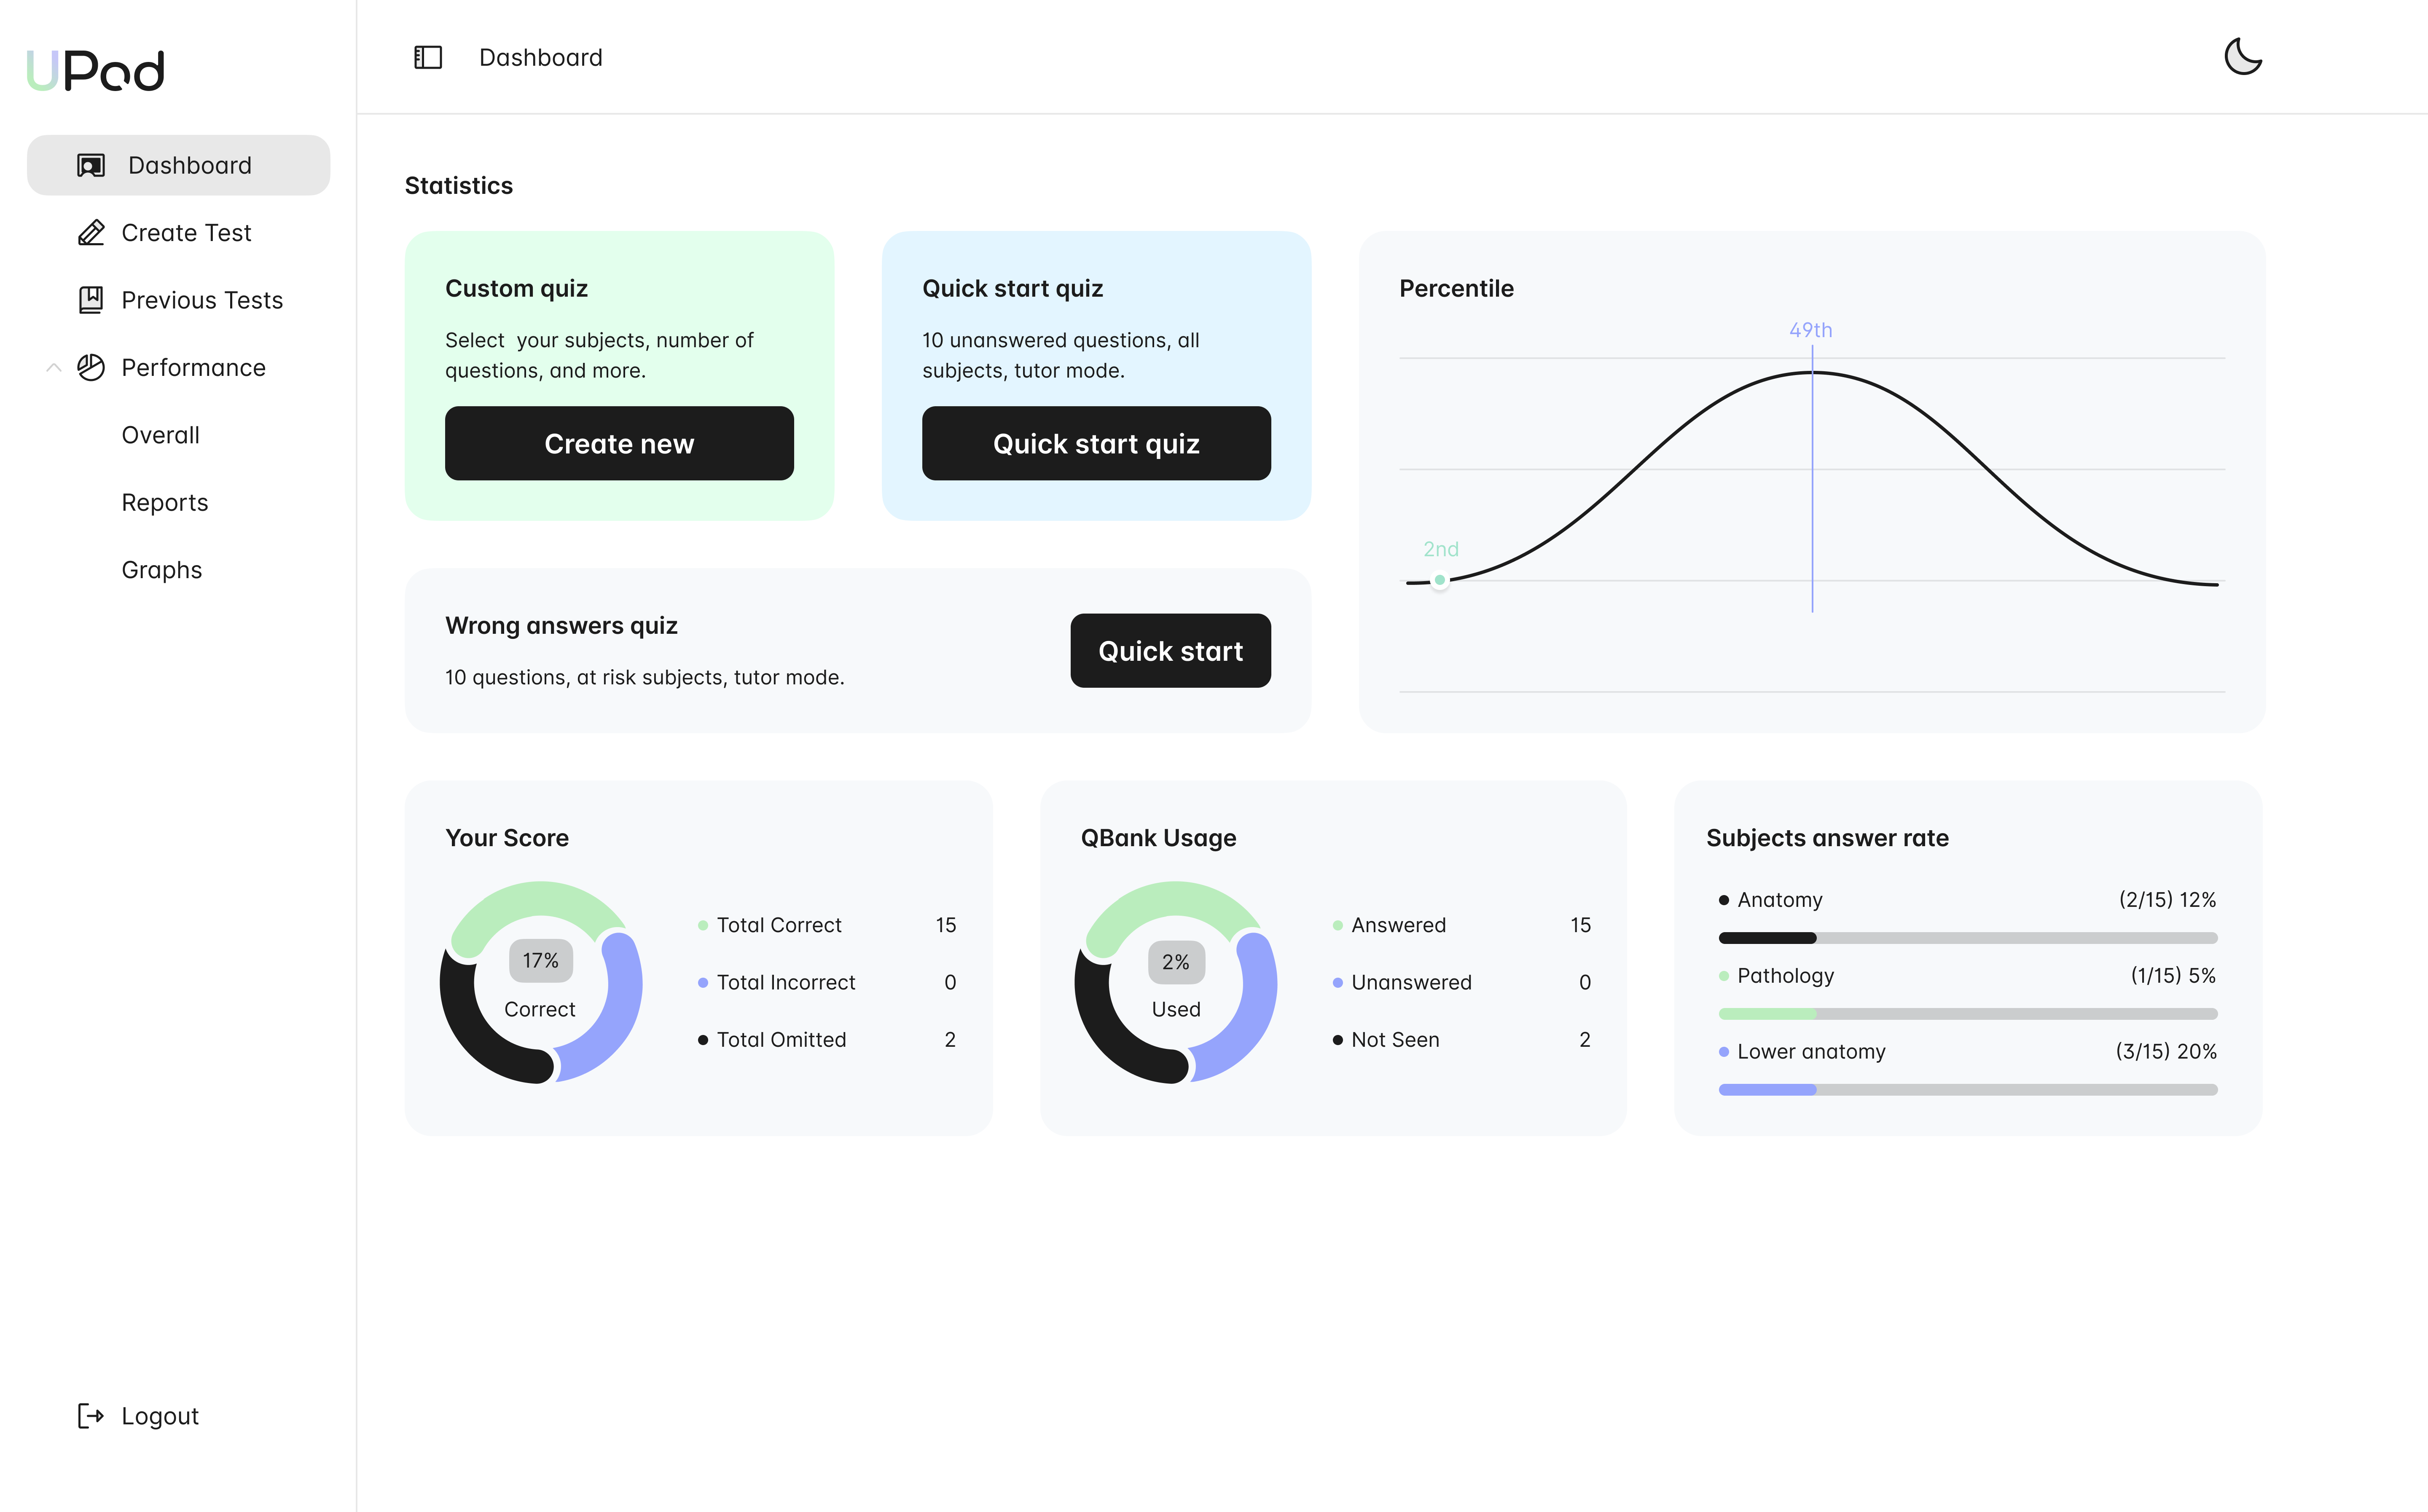Select the Dashboard sidebar icon
Image resolution: width=2428 pixels, height=1512 pixels.
point(91,165)
